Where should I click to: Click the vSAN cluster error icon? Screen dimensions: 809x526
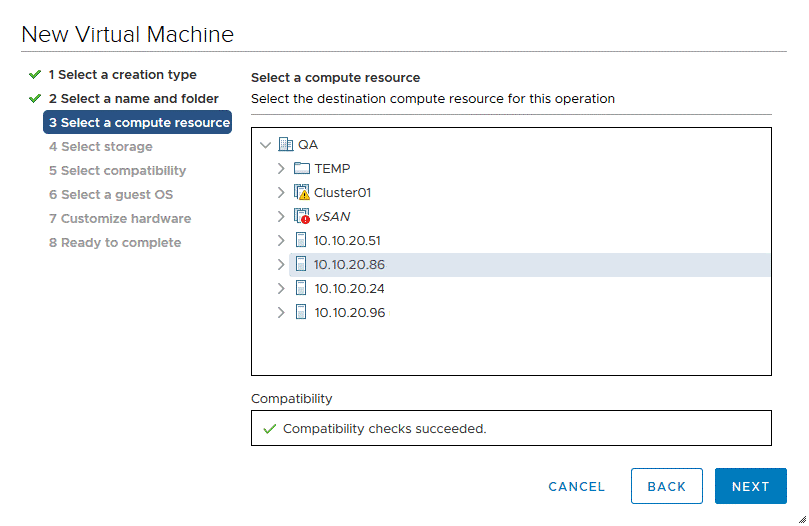click(x=302, y=217)
